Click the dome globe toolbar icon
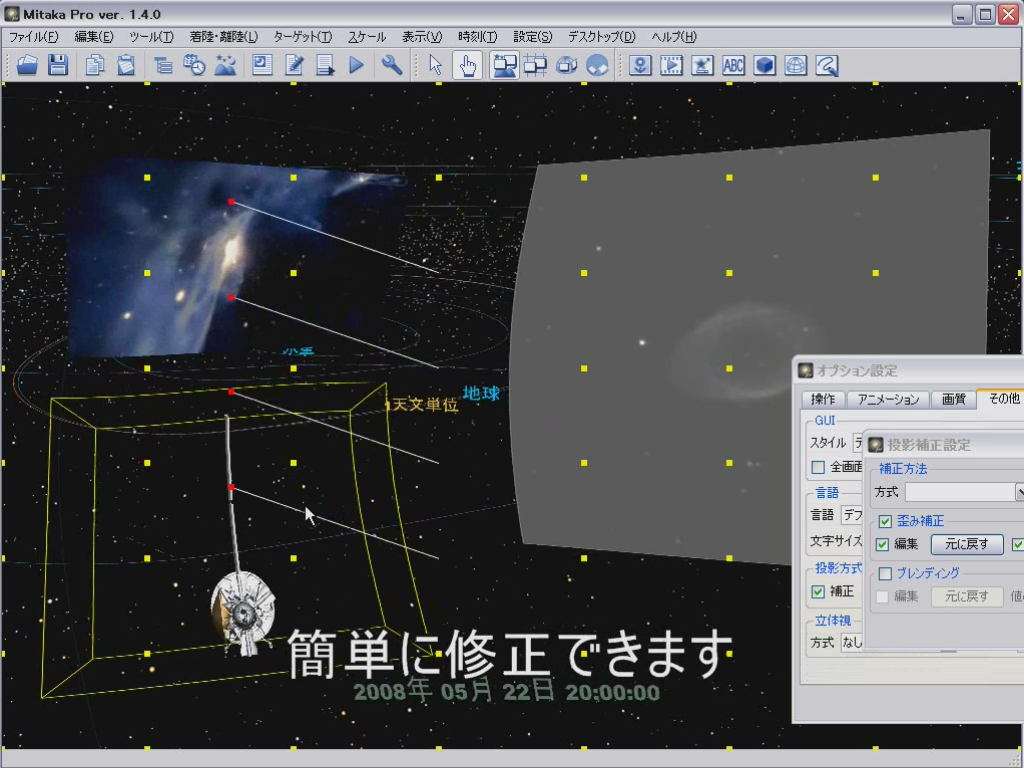1024x768 pixels. [598, 65]
